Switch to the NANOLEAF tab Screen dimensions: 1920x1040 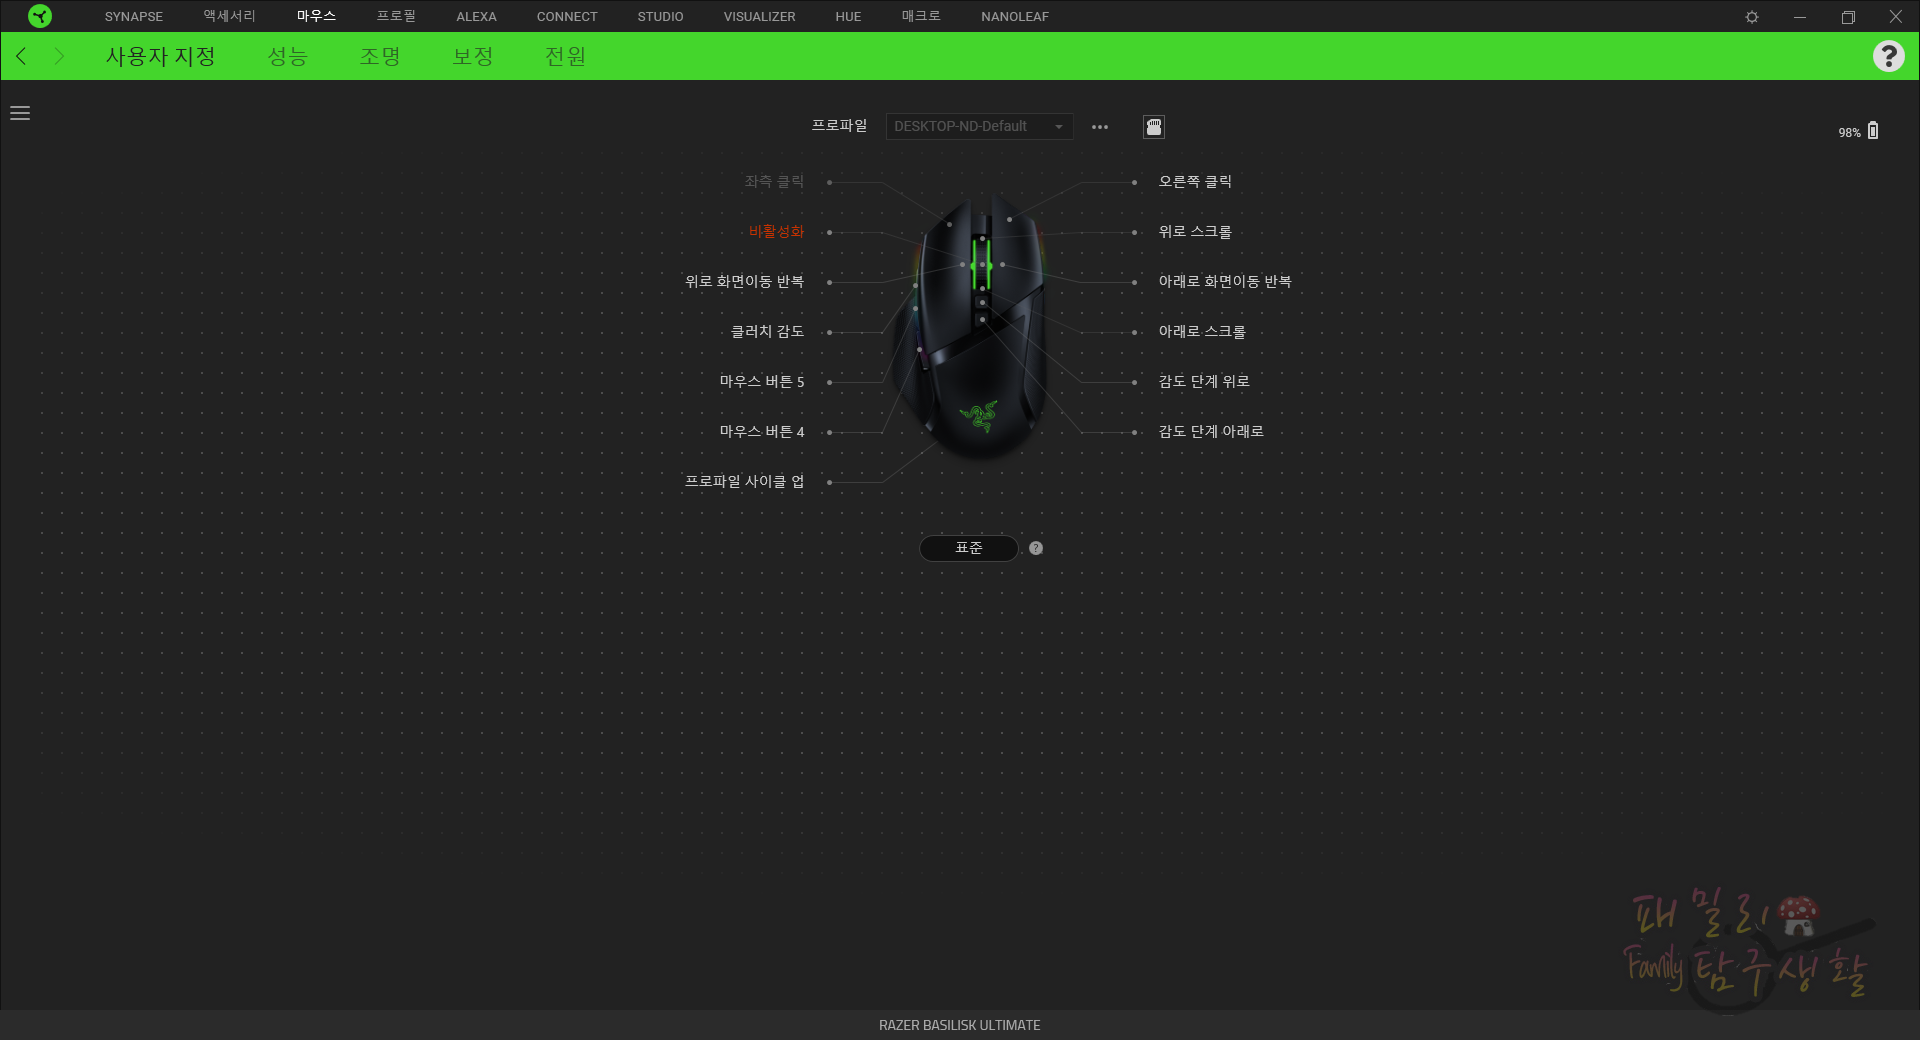pos(1015,17)
